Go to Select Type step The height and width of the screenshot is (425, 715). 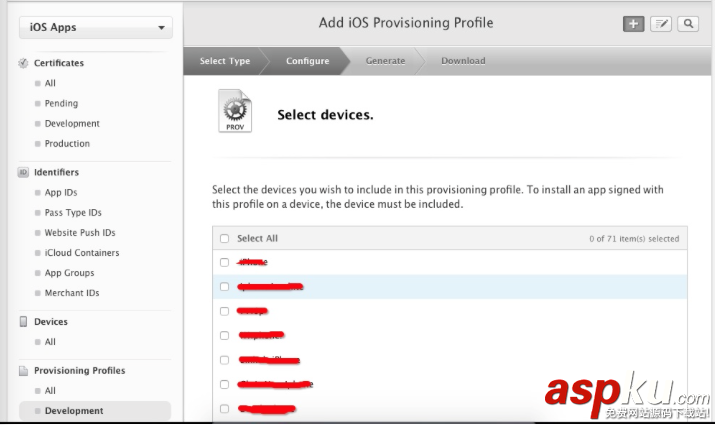pos(225,61)
